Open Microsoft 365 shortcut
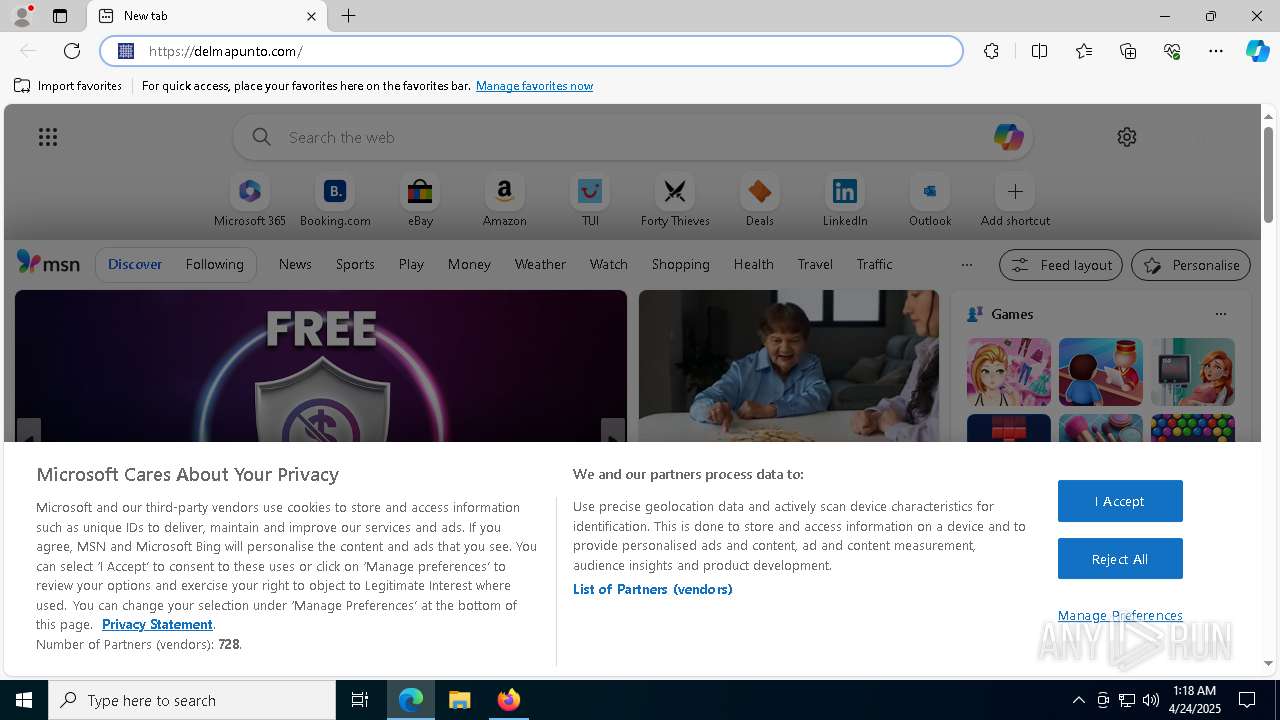The width and height of the screenshot is (1280, 720). click(x=250, y=201)
